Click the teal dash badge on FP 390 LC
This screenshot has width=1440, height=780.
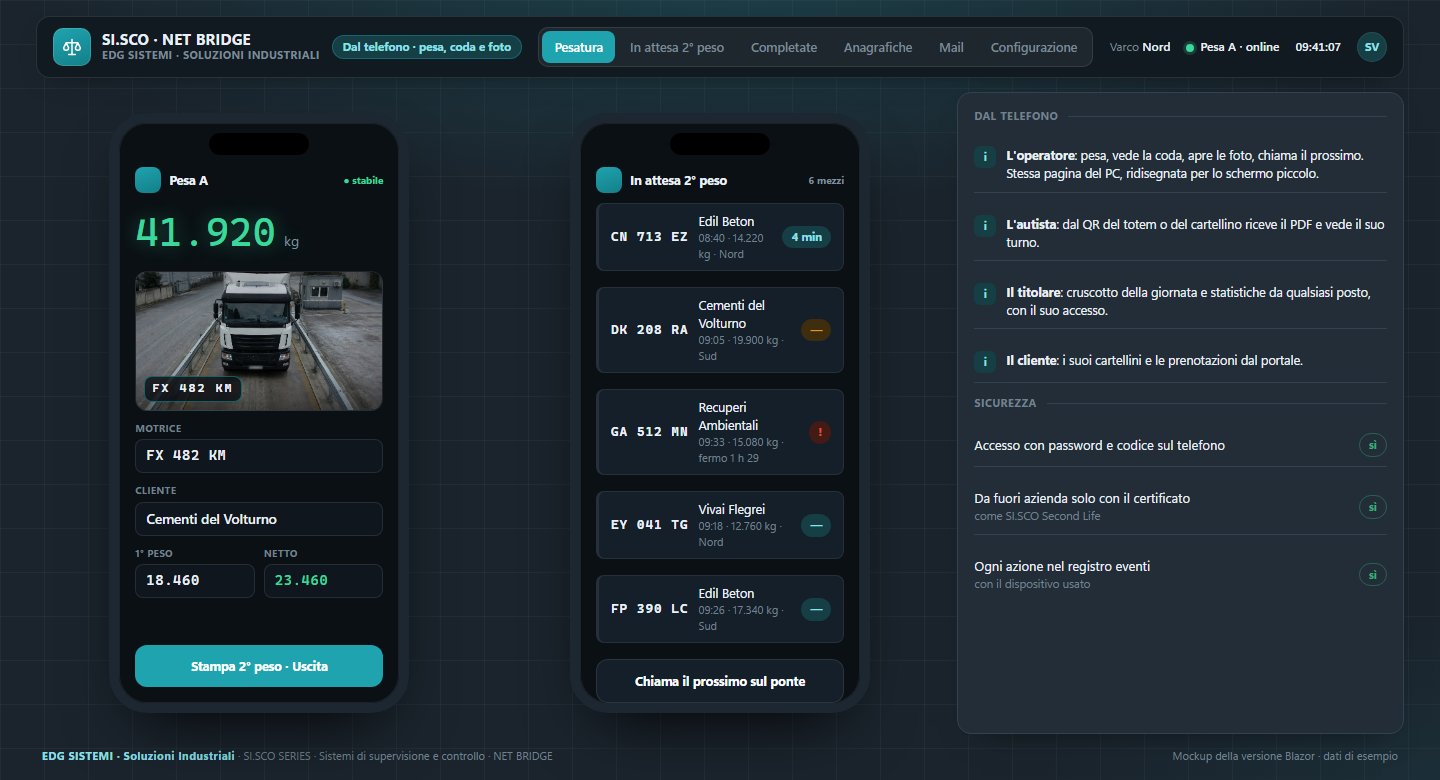tap(816, 609)
